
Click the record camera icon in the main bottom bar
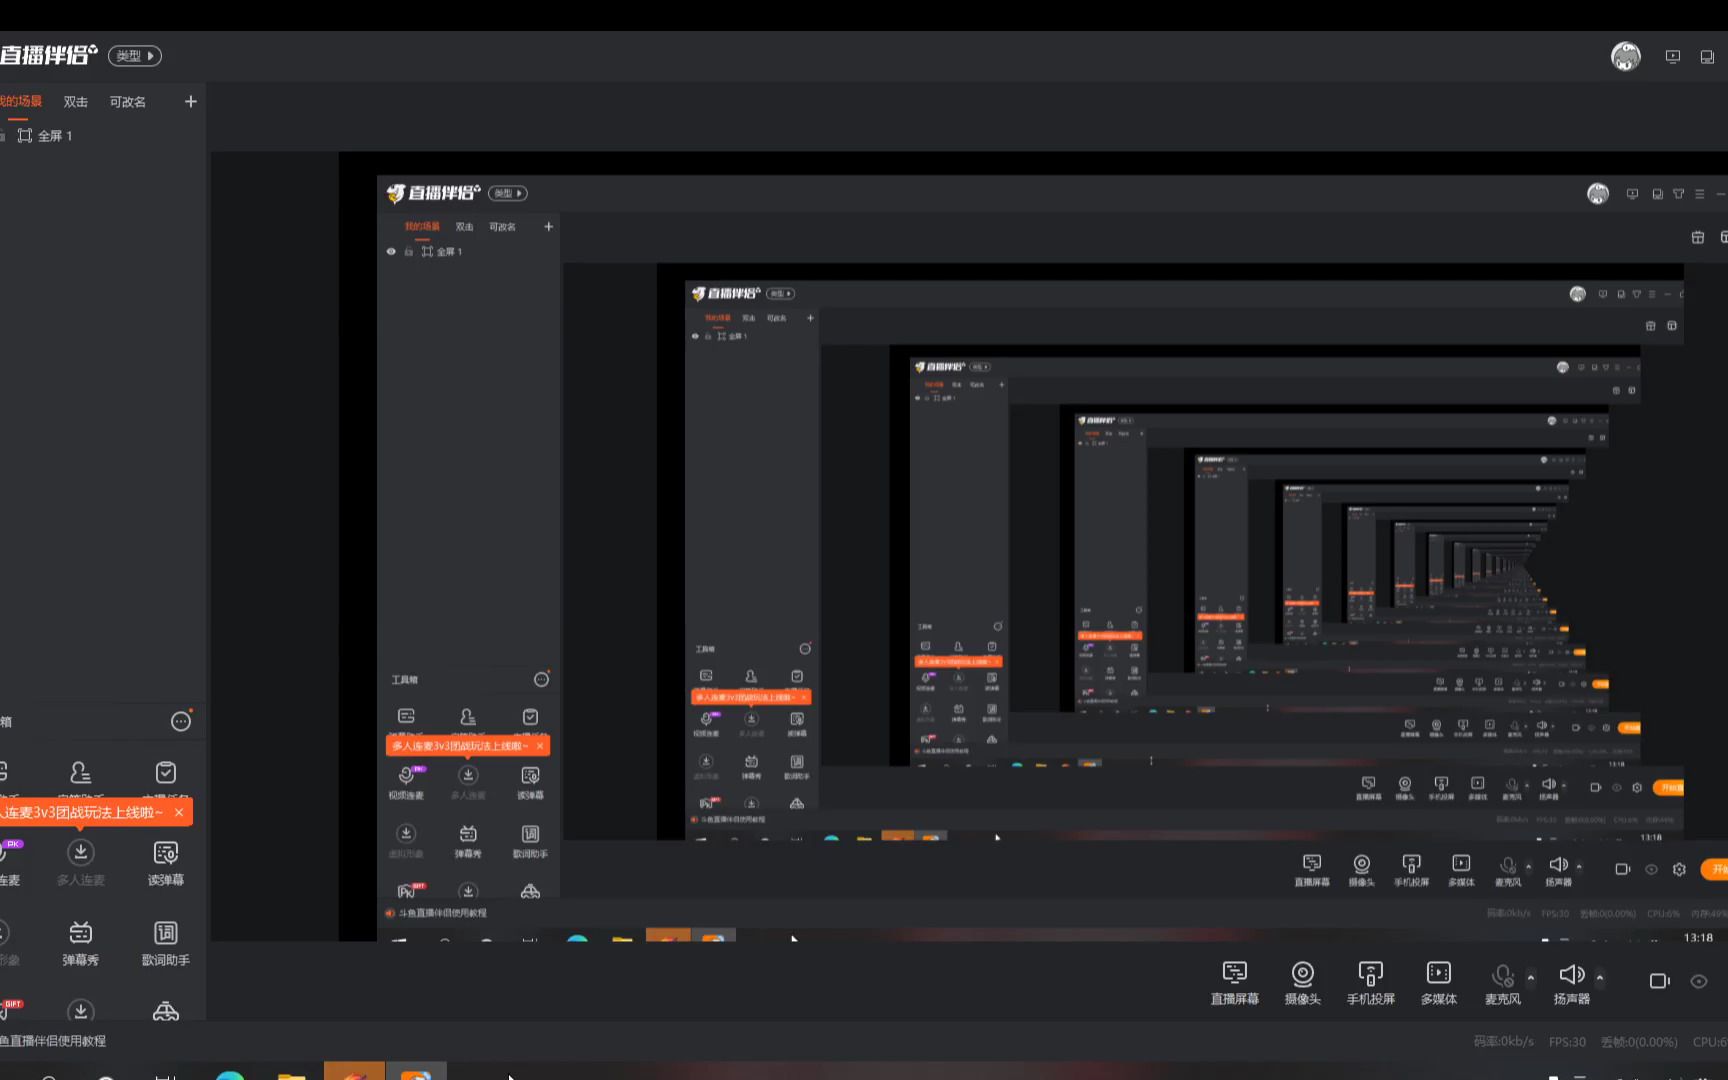1659,981
